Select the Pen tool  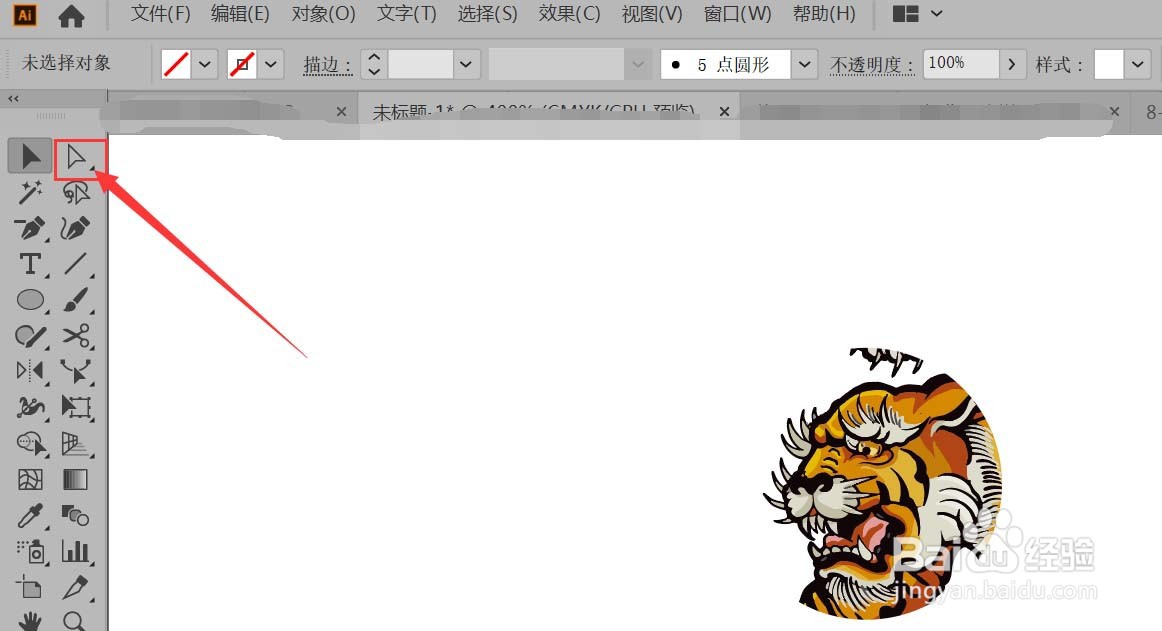coord(30,228)
